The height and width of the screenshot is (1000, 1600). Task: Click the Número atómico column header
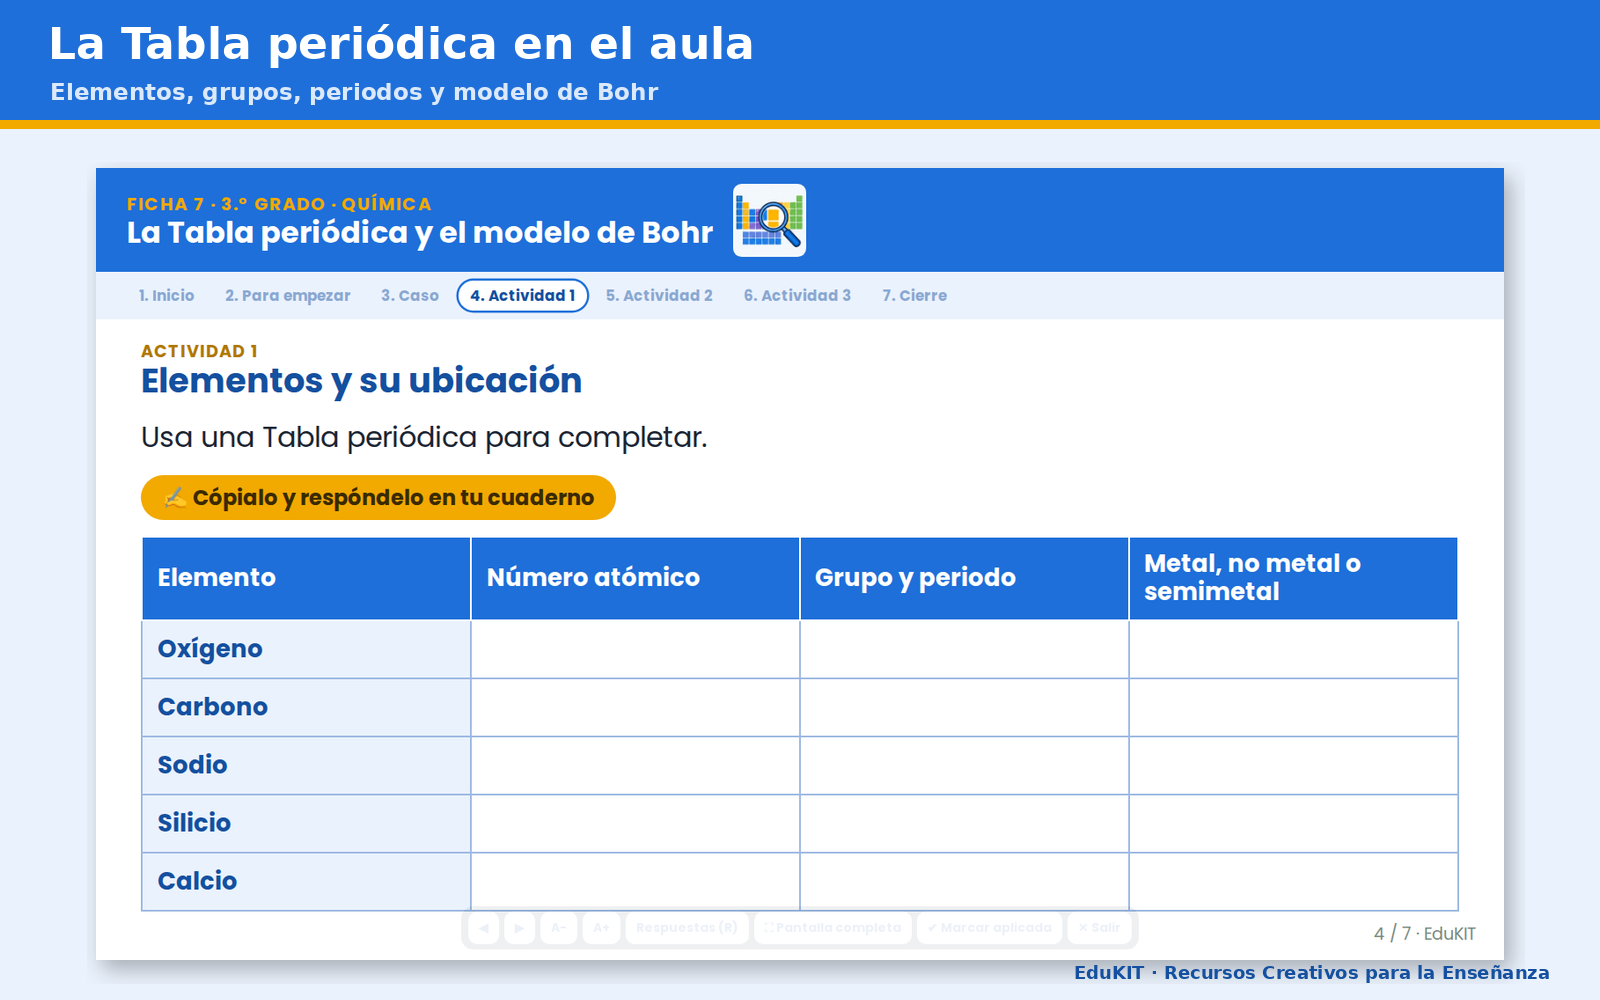coord(635,578)
